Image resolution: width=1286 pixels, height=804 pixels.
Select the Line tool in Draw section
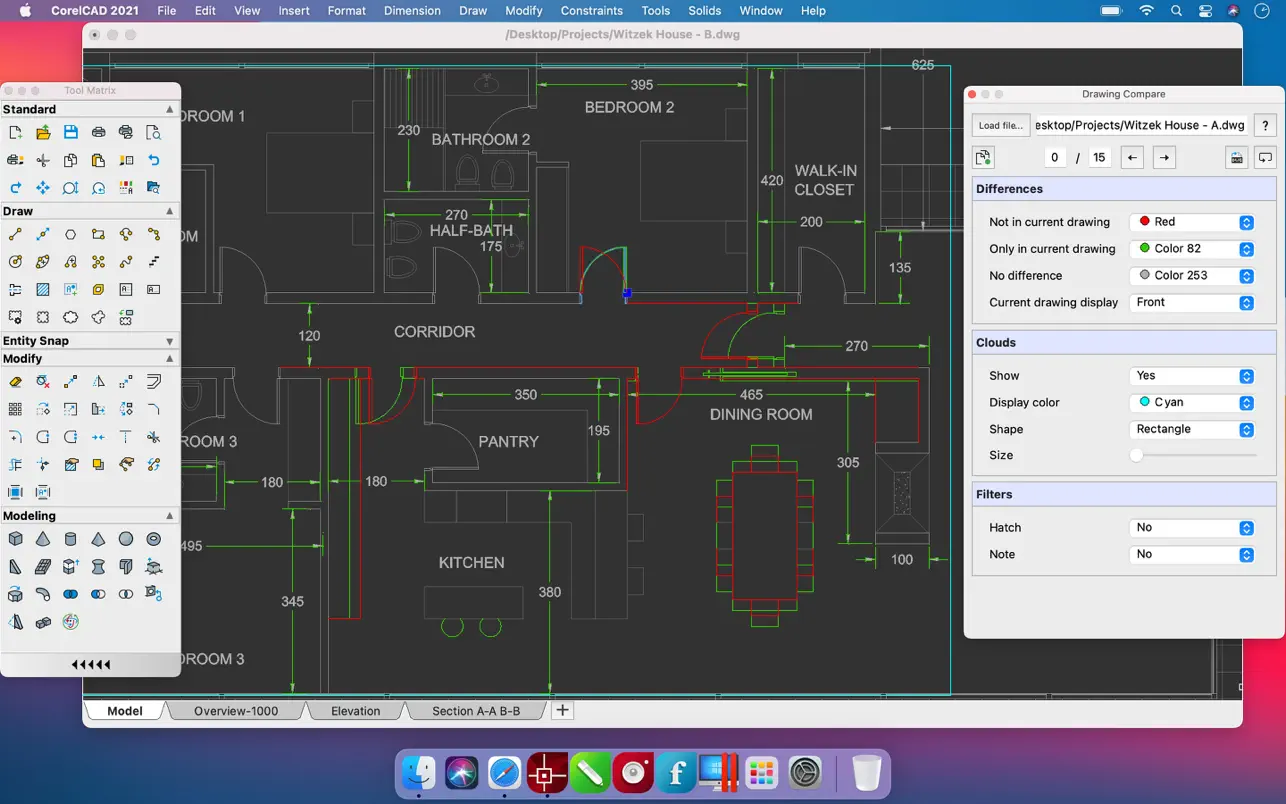click(x=15, y=235)
